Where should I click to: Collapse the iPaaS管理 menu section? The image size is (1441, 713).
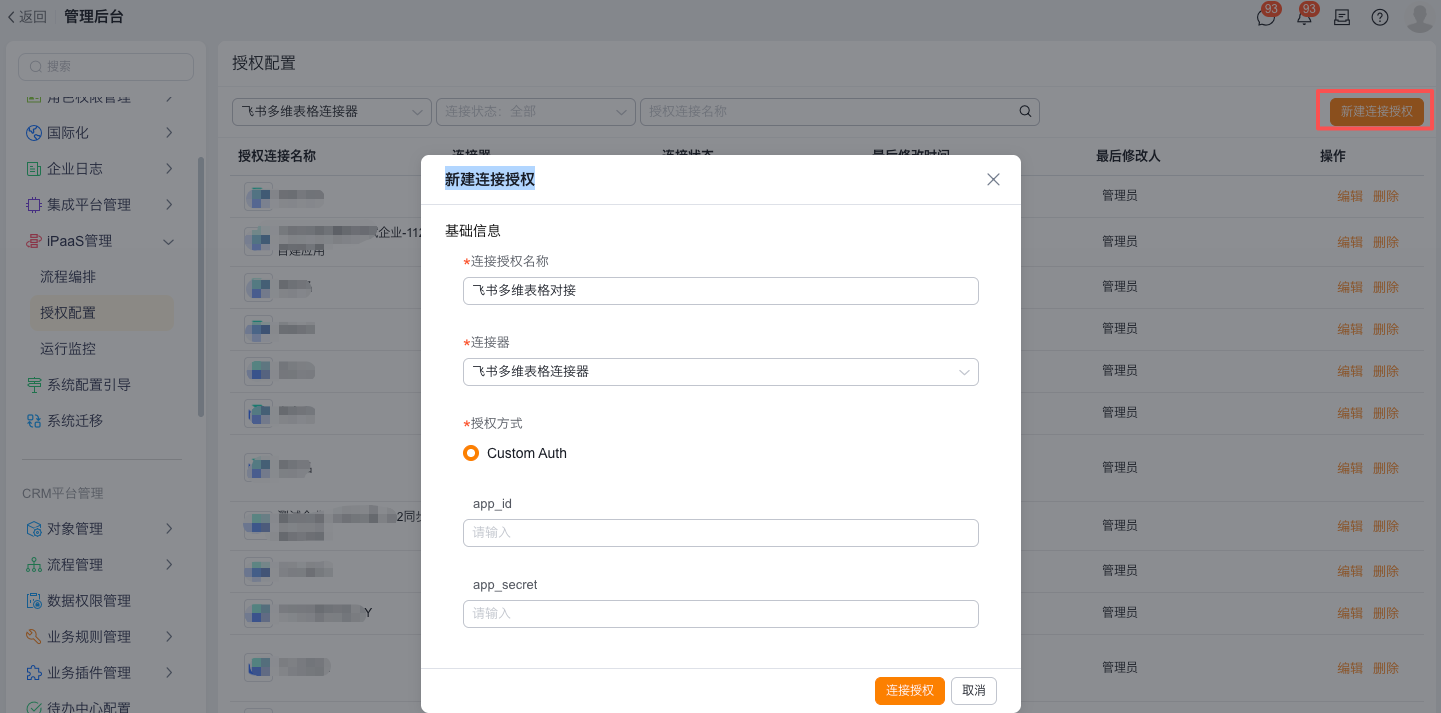(x=168, y=241)
